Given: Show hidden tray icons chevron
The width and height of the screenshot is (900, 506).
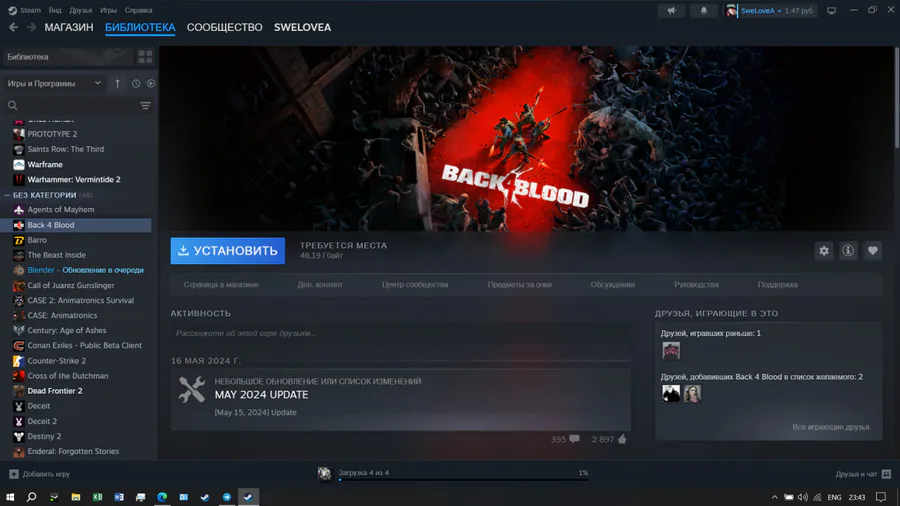Looking at the screenshot, I should [x=774, y=497].
